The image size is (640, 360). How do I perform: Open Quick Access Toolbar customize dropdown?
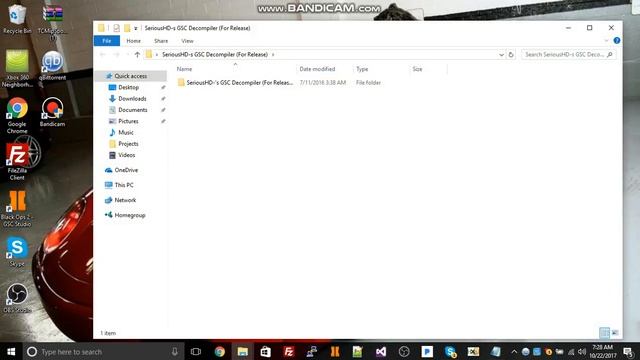[x=136, y=28]
